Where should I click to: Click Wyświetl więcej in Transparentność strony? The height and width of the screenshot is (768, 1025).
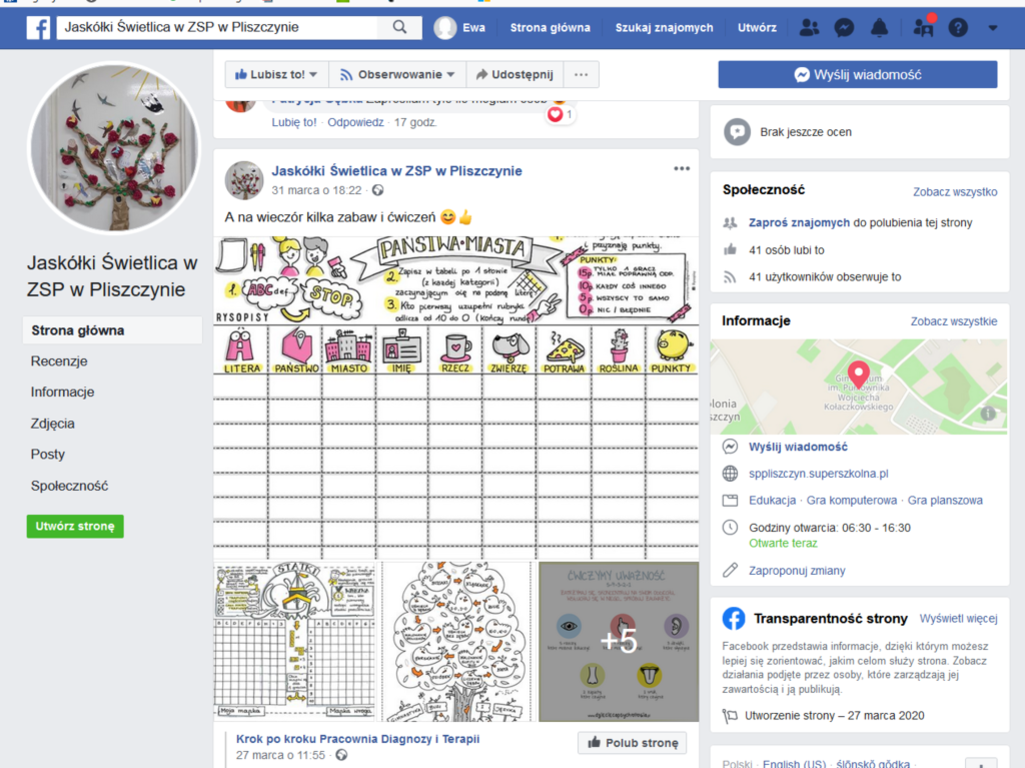[958, 618]
